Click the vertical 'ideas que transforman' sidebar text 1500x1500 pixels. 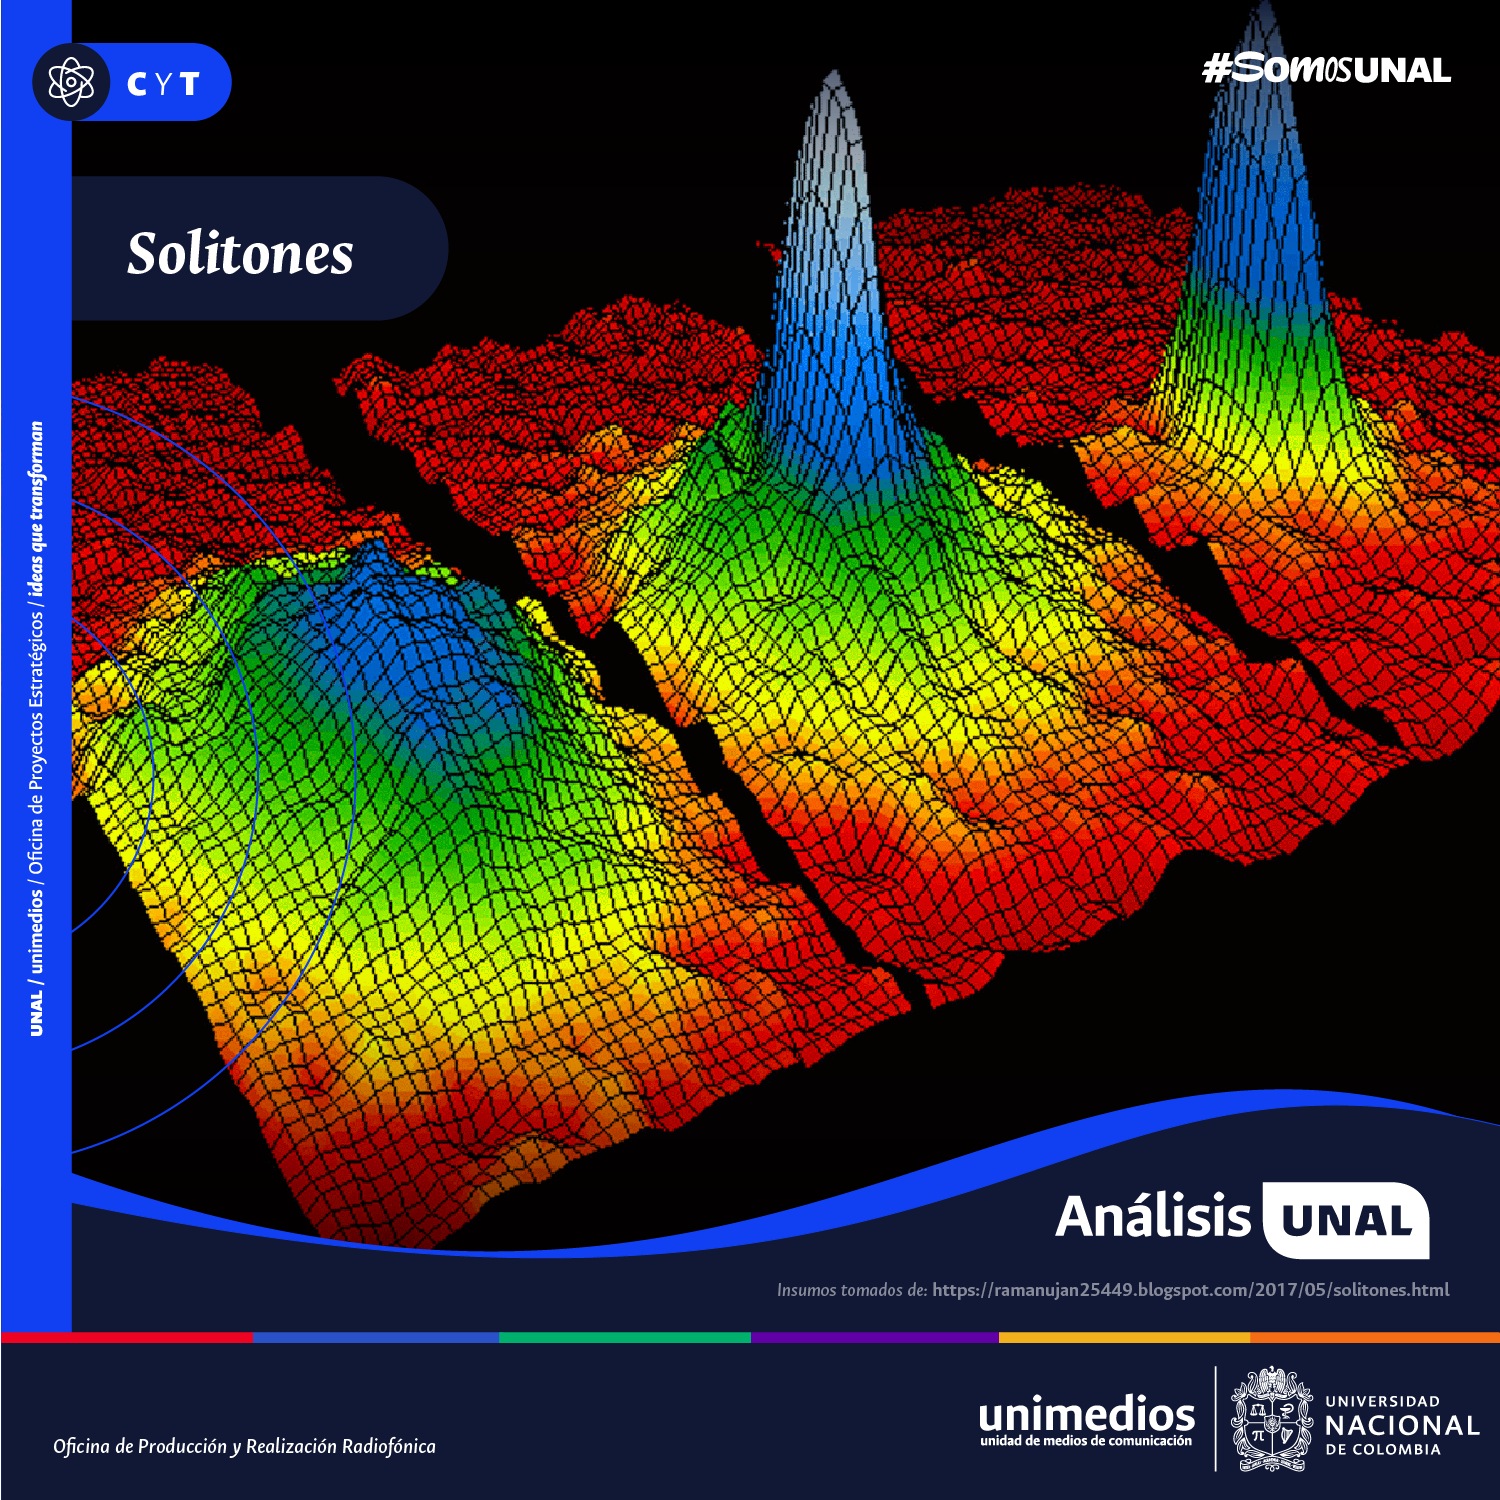pos(37,510)
